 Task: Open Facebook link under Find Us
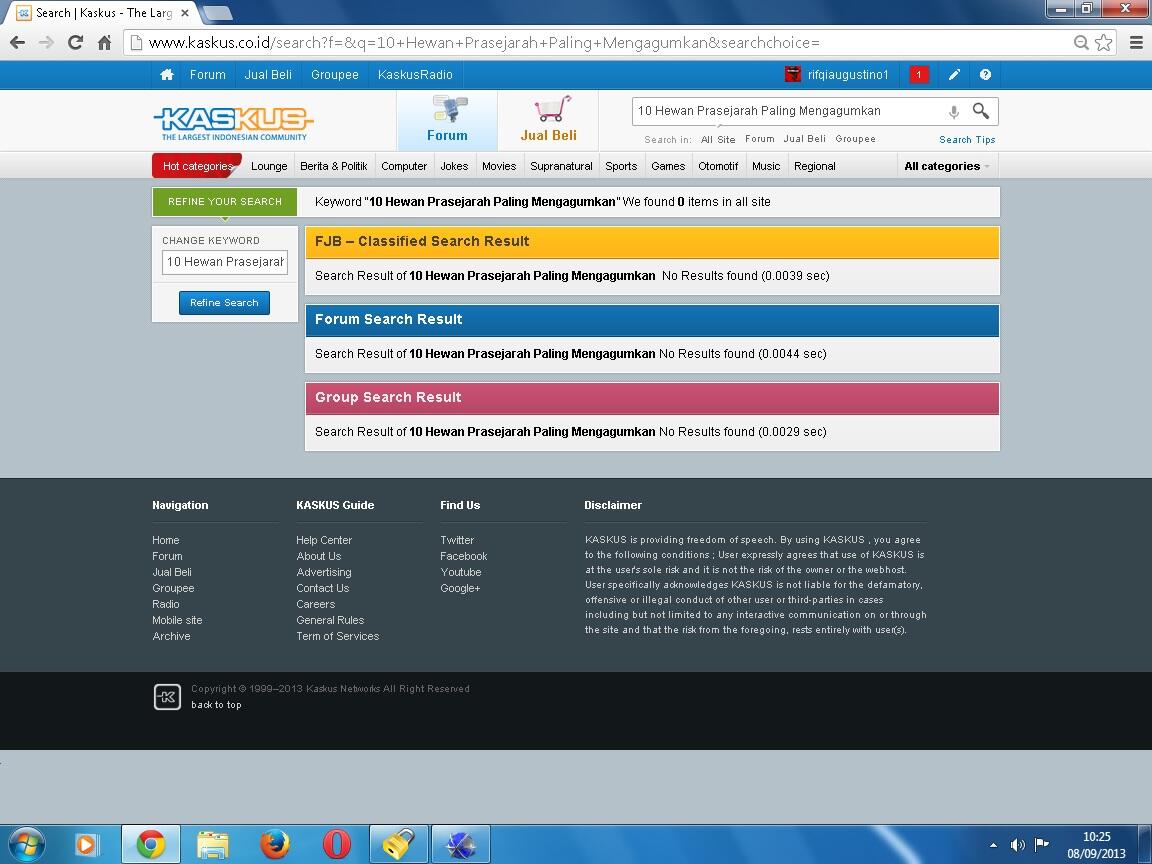(x=464, y=556)
